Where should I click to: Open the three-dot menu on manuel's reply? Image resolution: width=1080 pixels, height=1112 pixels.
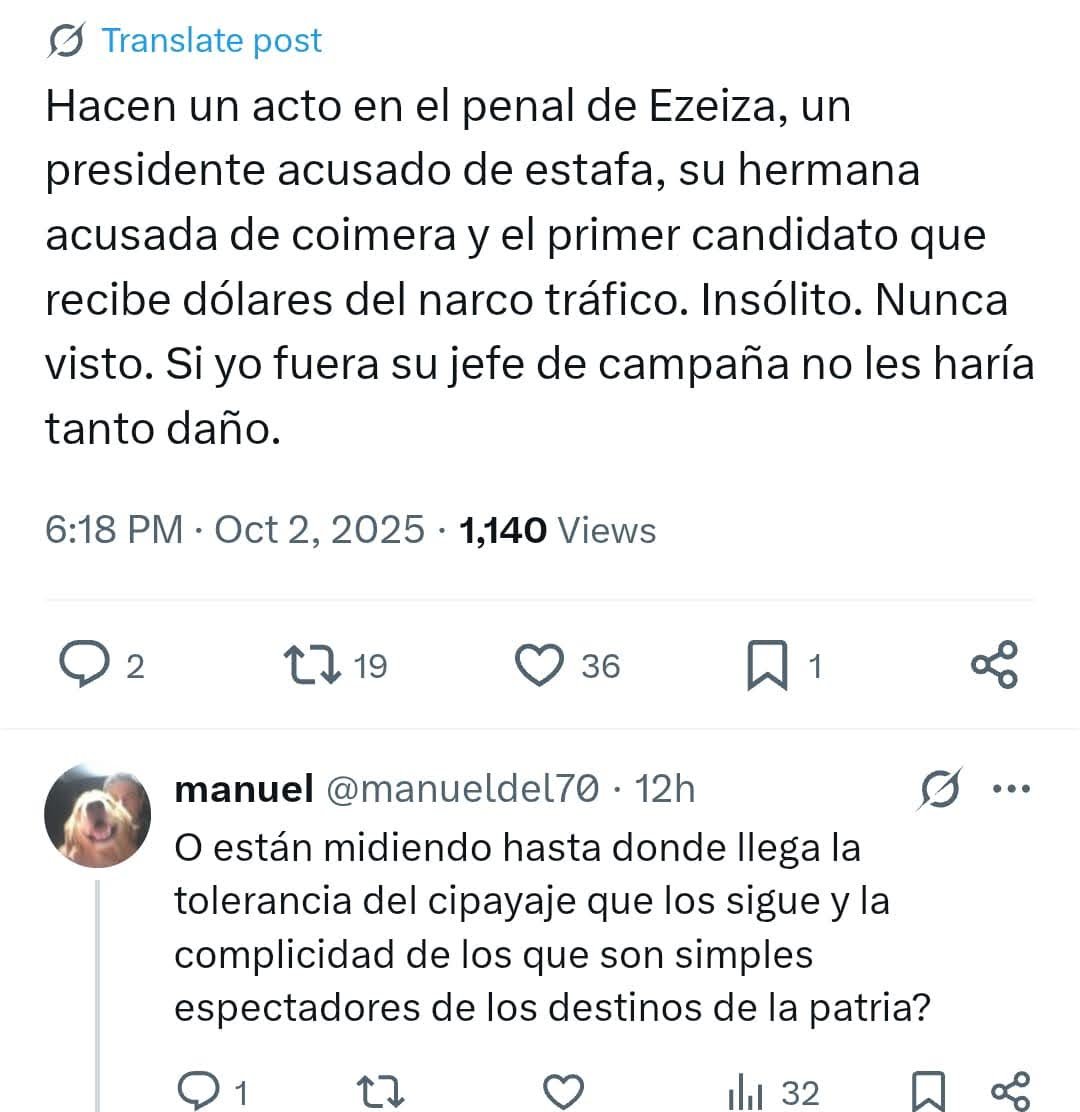1009,789
